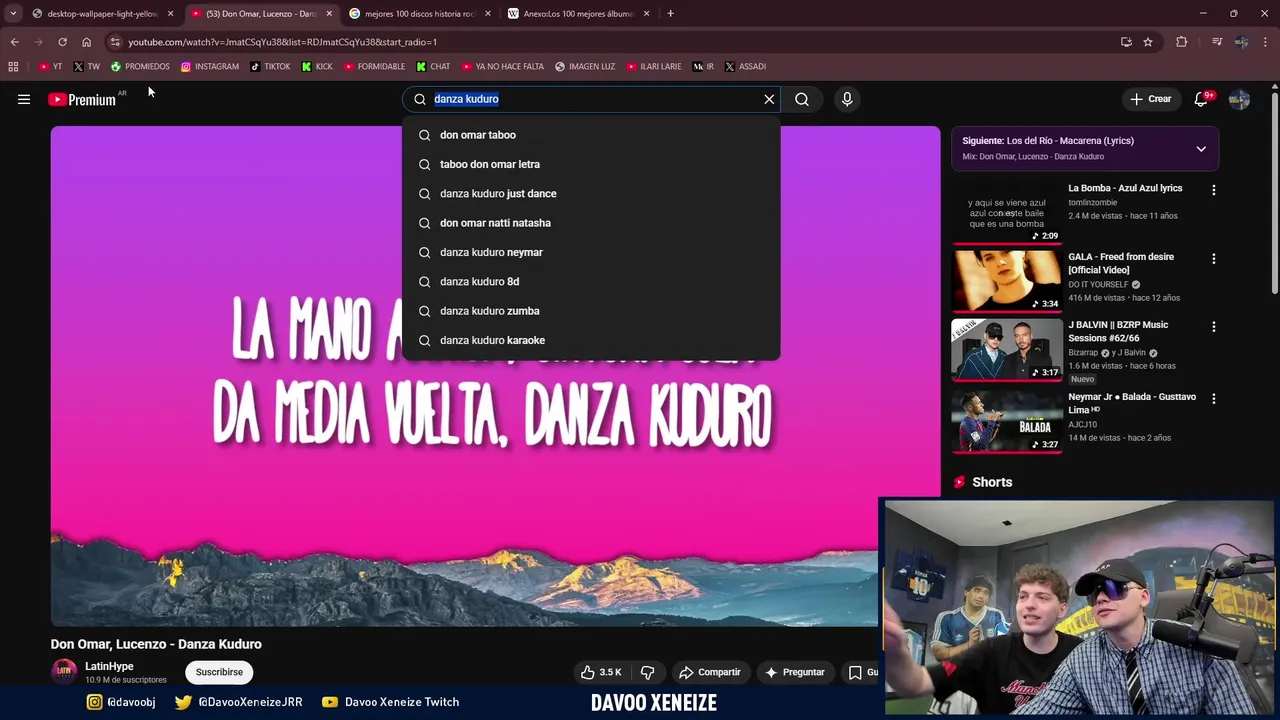This screenshot has height=720, width=1280.
Task: Click the magnifier search submit button
Action: tap(802, 99)
